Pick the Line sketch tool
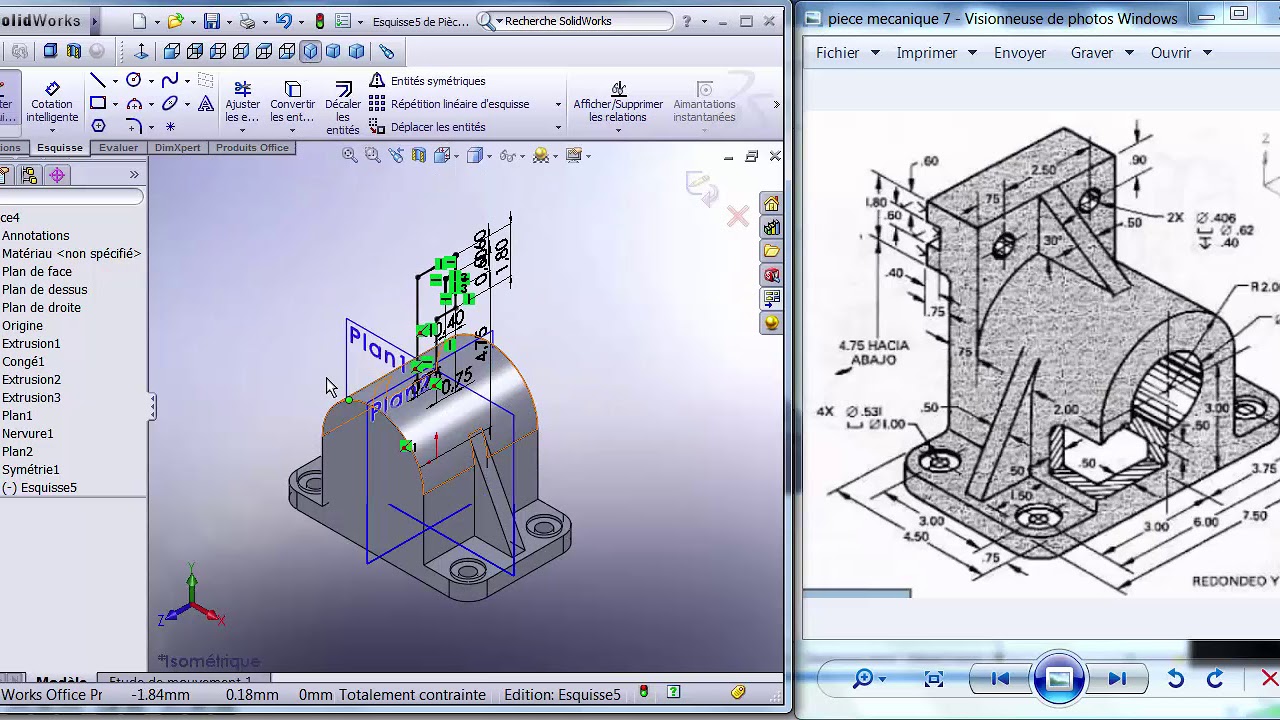This screenshot has width=1280, height=720. click(98, 80)
